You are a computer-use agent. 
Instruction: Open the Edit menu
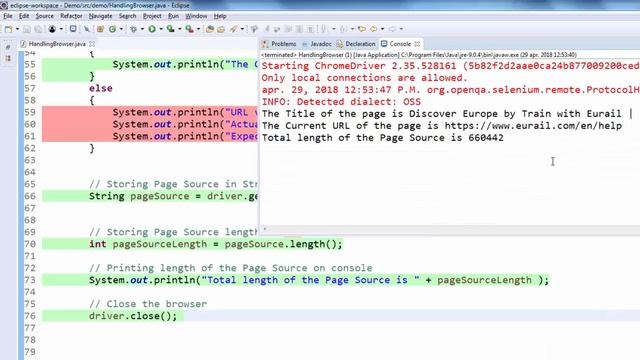(x=24, y=16)
